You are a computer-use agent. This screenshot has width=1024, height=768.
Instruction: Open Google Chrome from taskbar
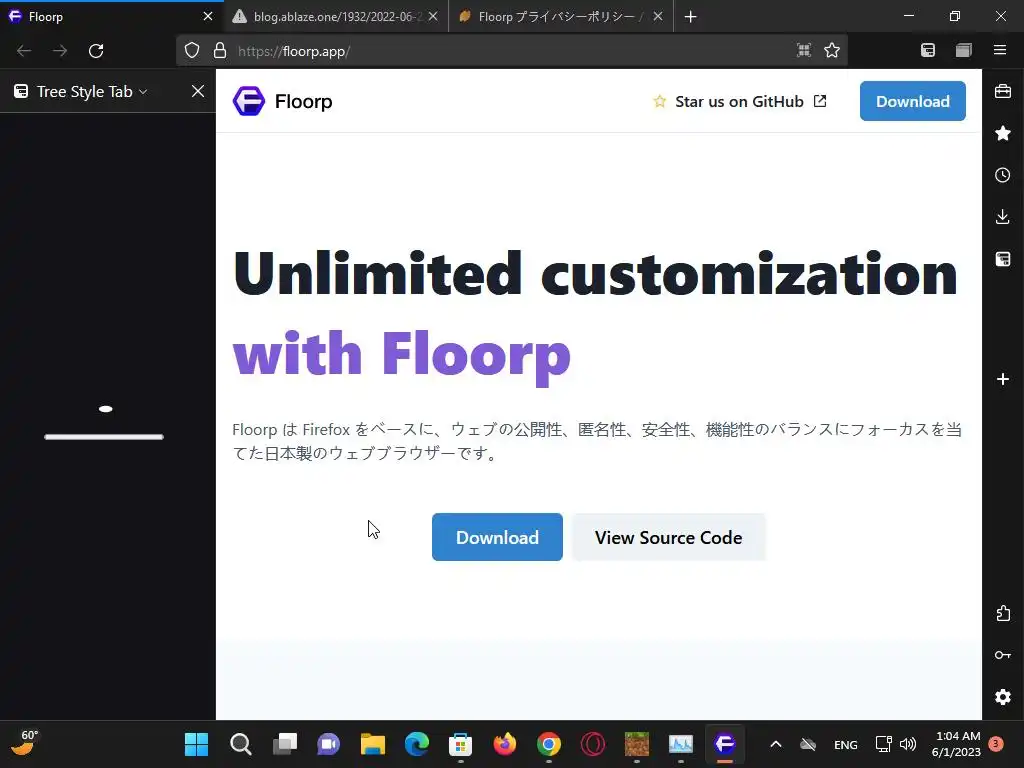549,744
